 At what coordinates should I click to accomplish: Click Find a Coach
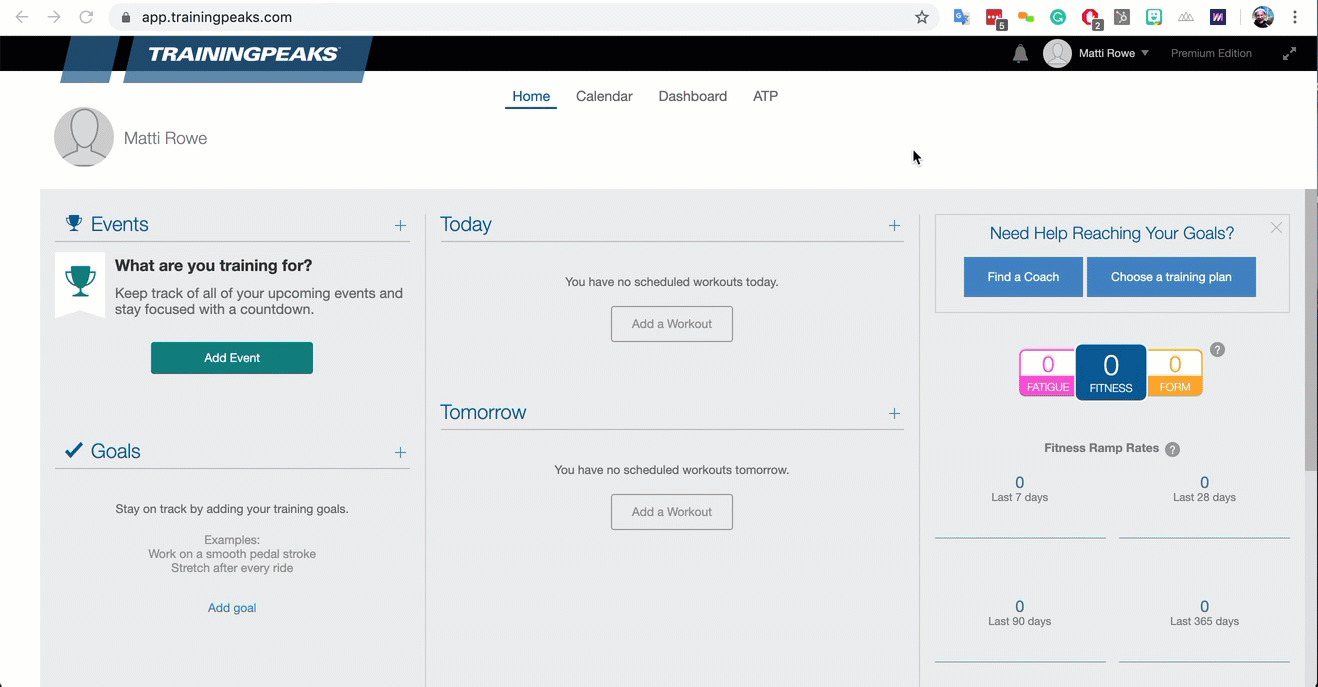tap(1022, 277)
